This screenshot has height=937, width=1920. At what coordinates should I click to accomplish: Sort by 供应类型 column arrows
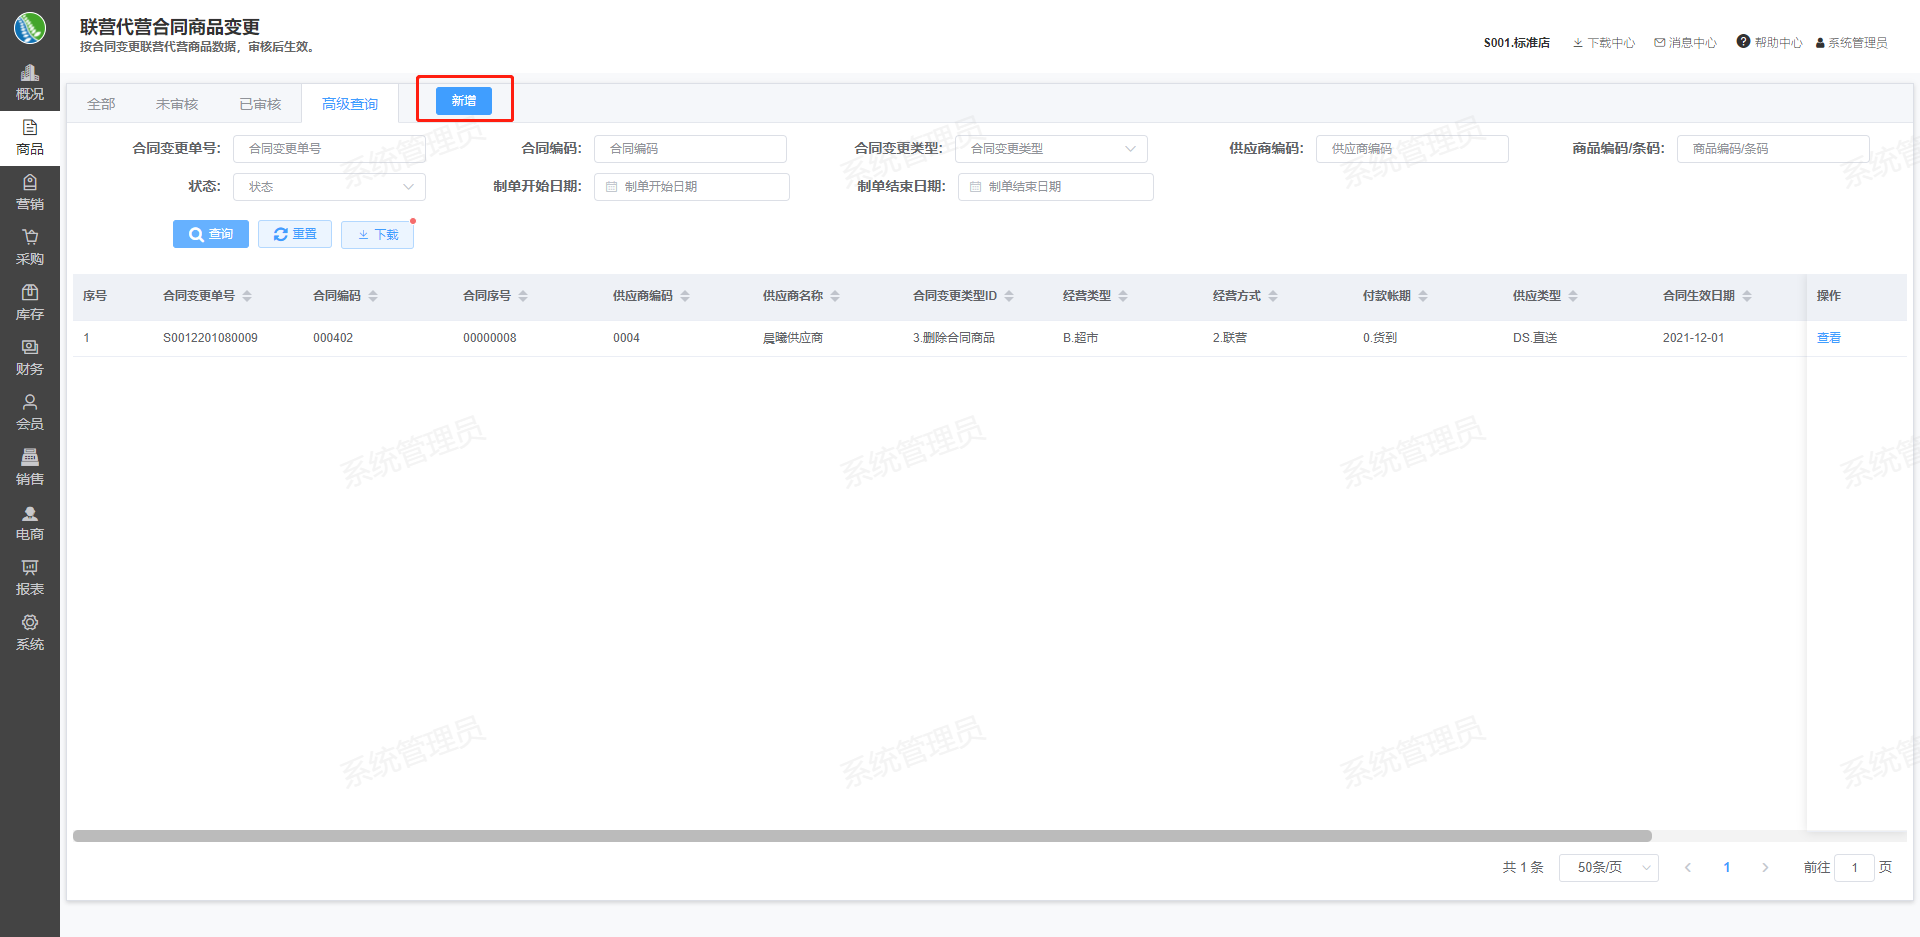(x=1573, y=296)
